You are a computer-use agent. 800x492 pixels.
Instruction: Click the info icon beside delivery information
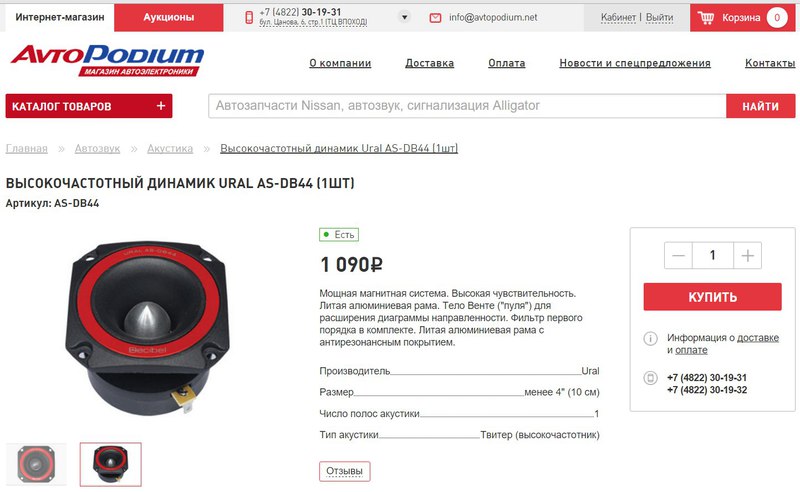[650, 338]
